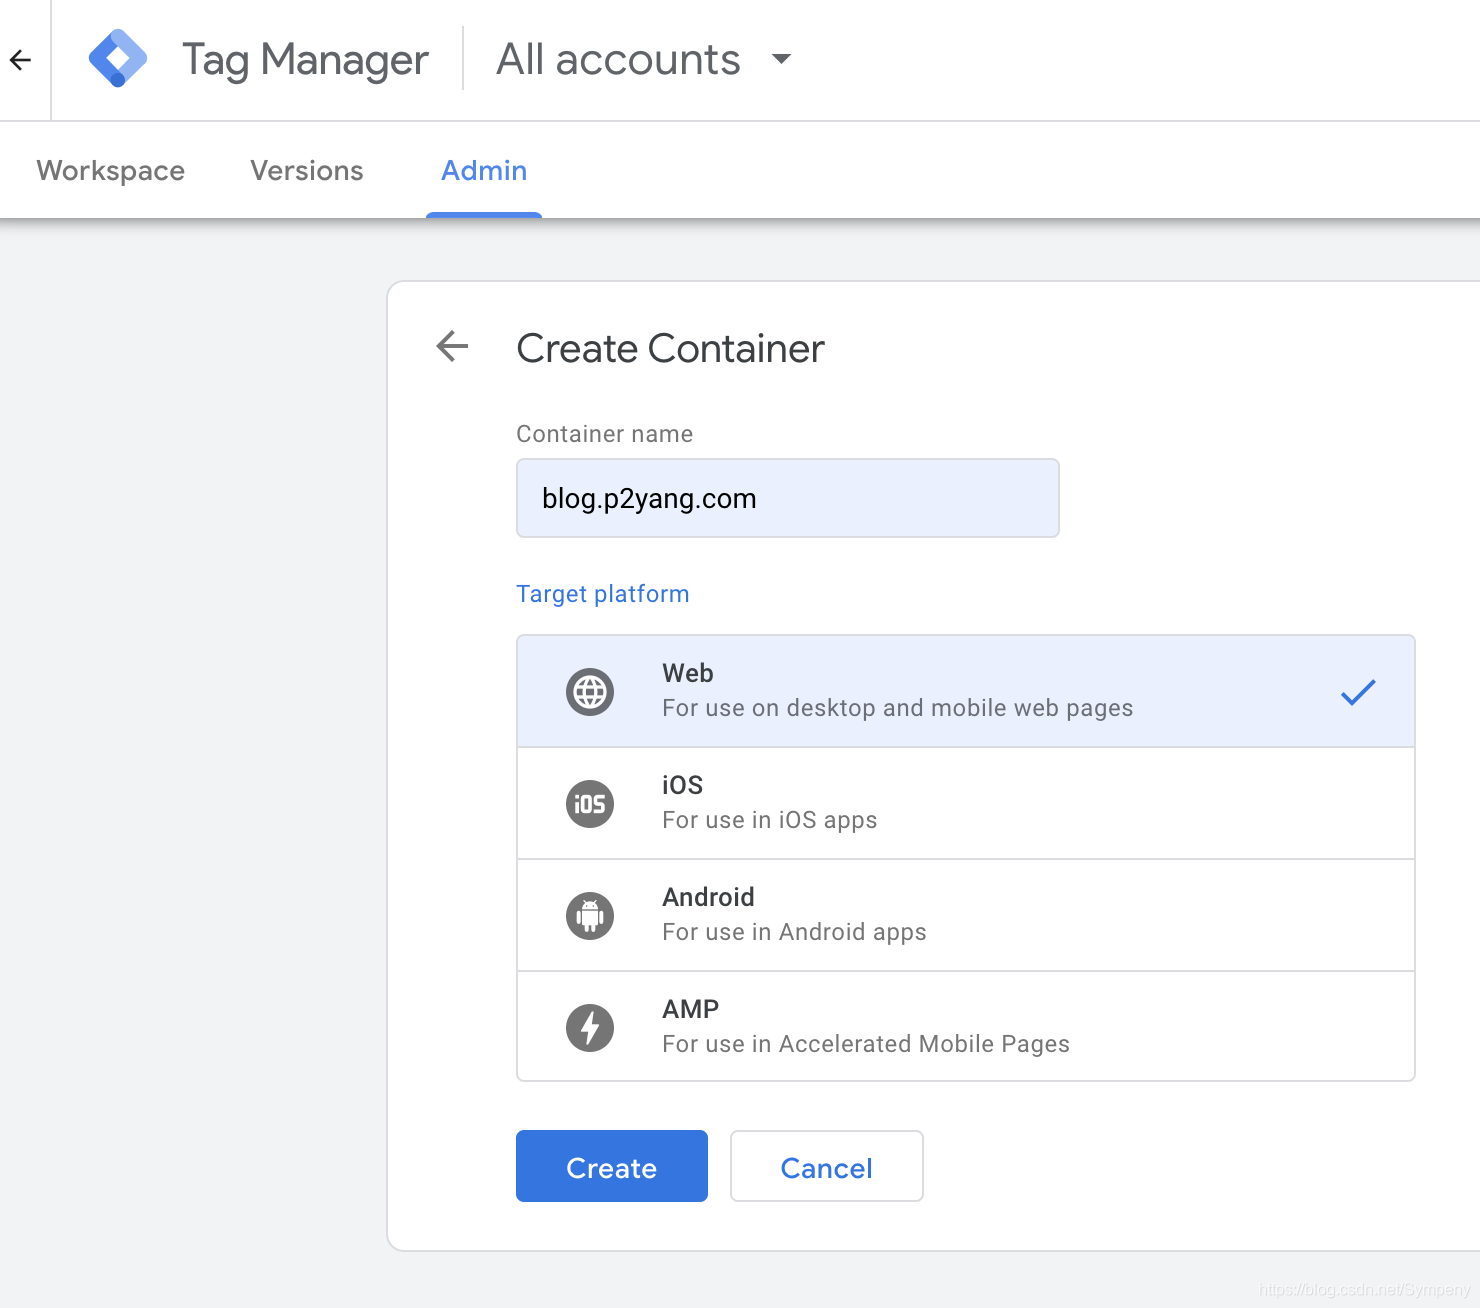Viewport: 1480px width, 1308px height.
Task: Click the Android robot icon
Action: click(x=590, y=916)
